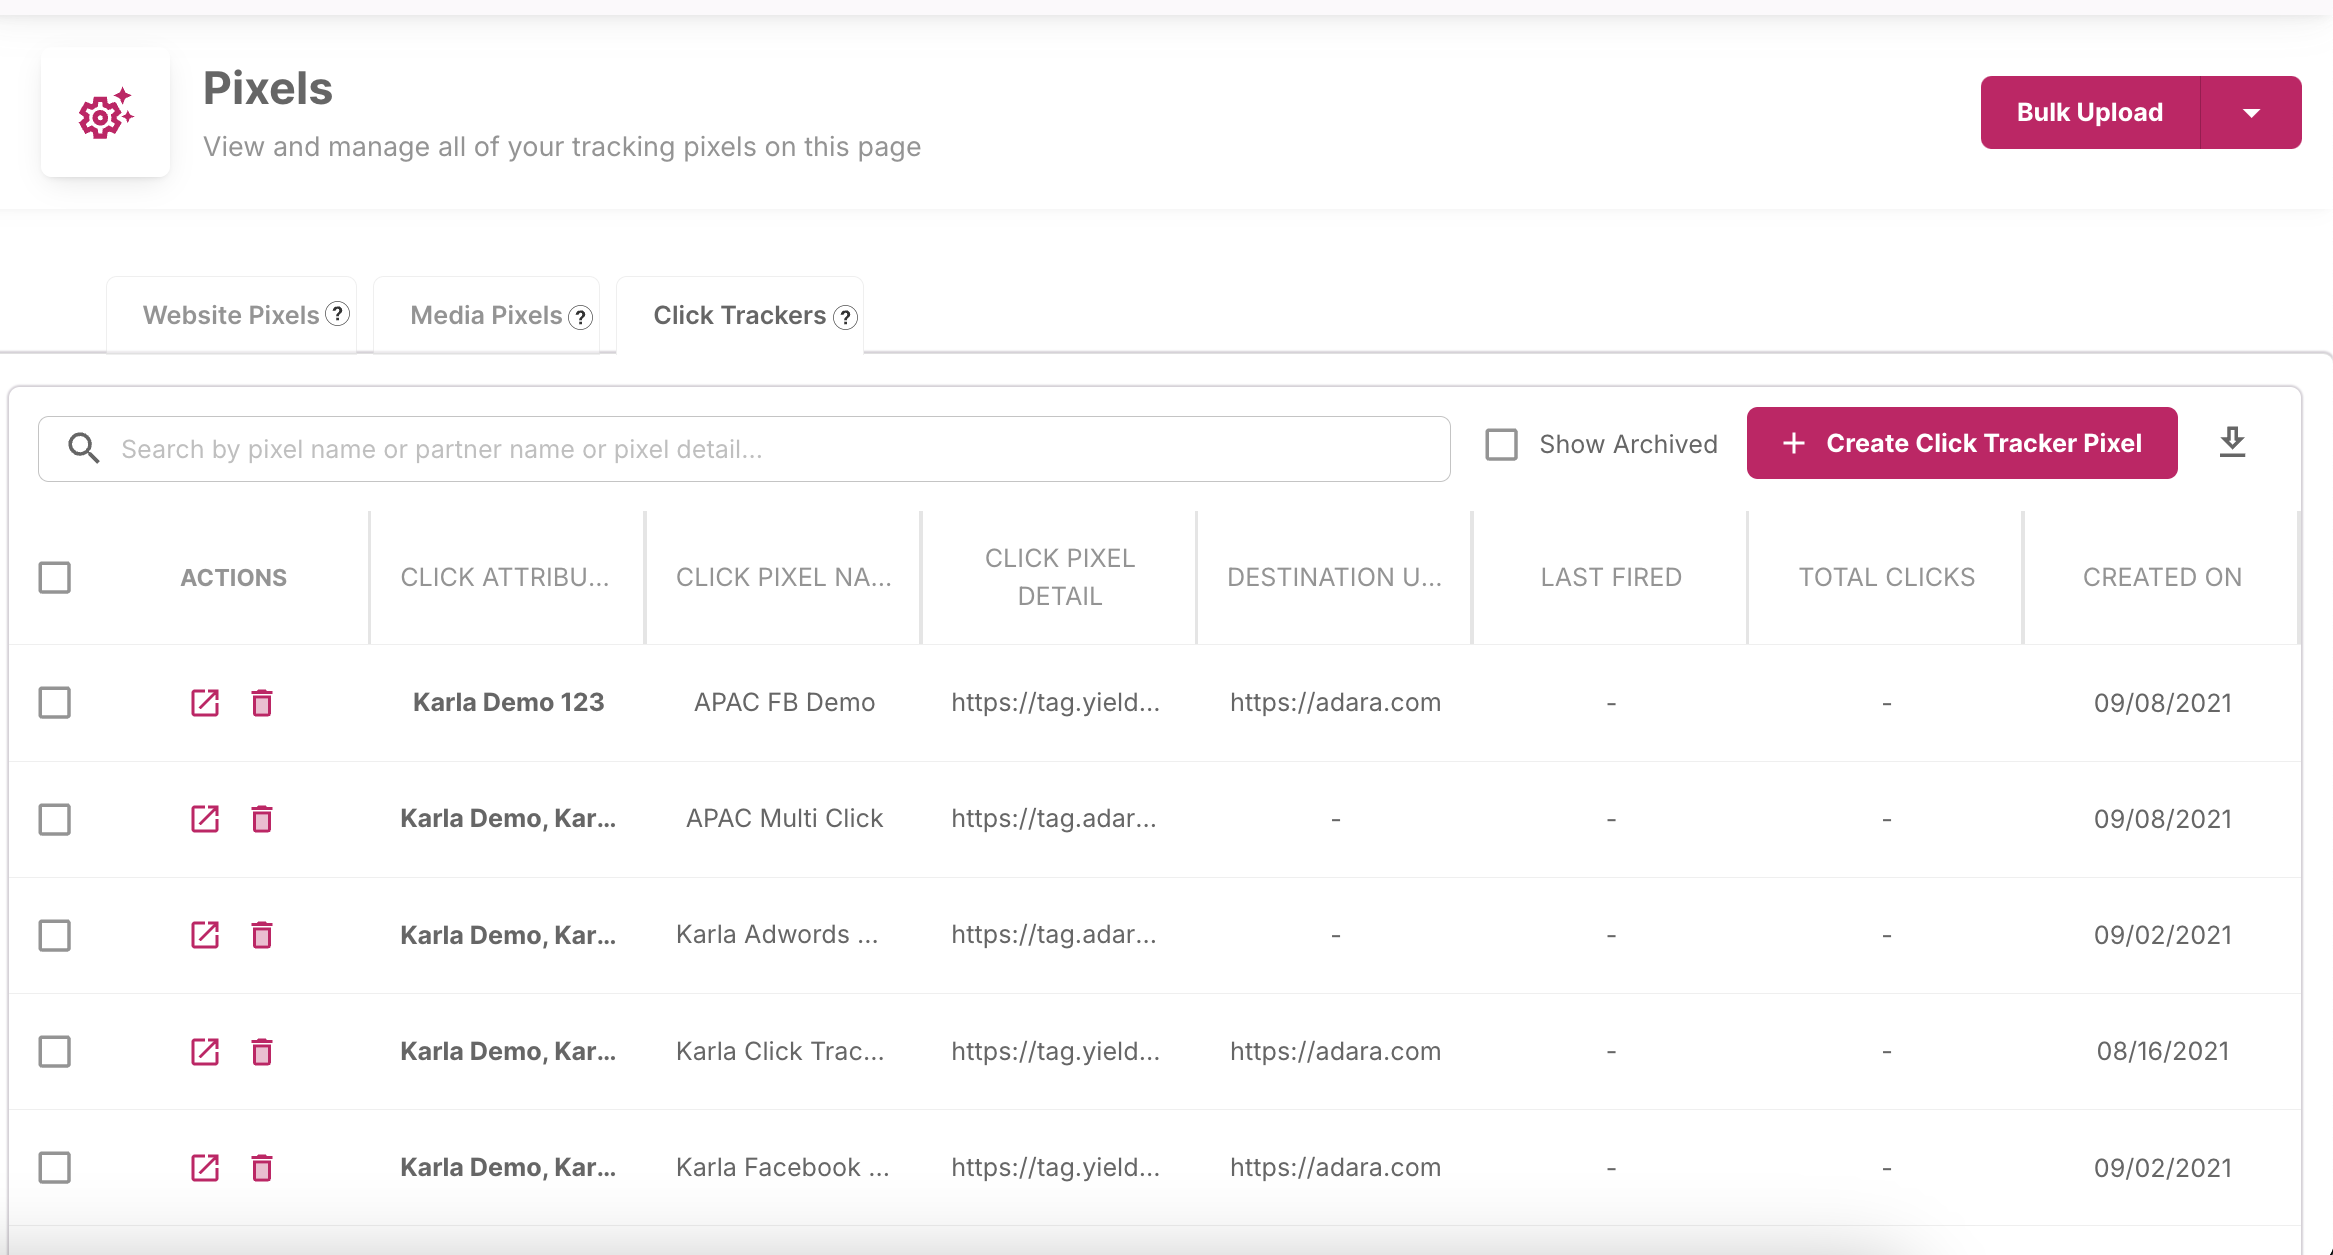
Task: Switch to the Media Pixels tab
Action: pyautogui.click(x=486, y=315)
